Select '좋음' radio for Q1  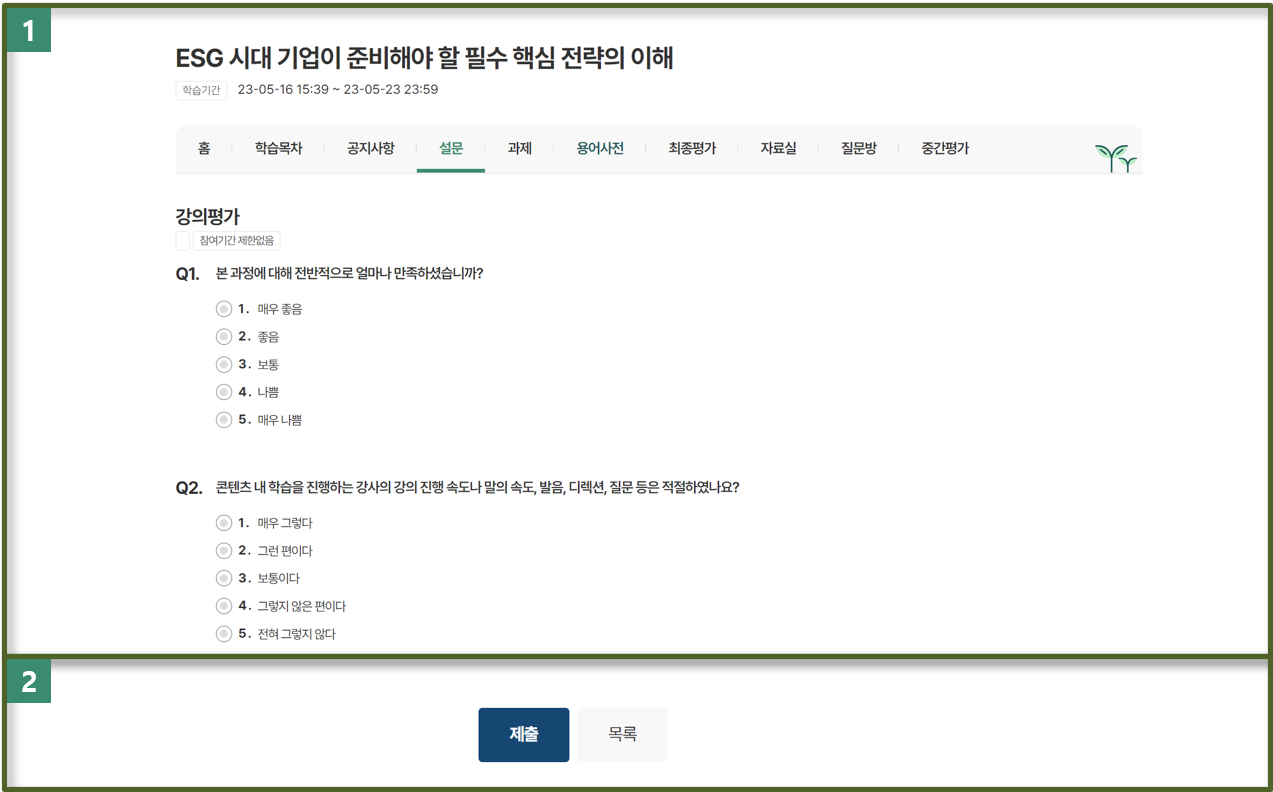point(224,337)
